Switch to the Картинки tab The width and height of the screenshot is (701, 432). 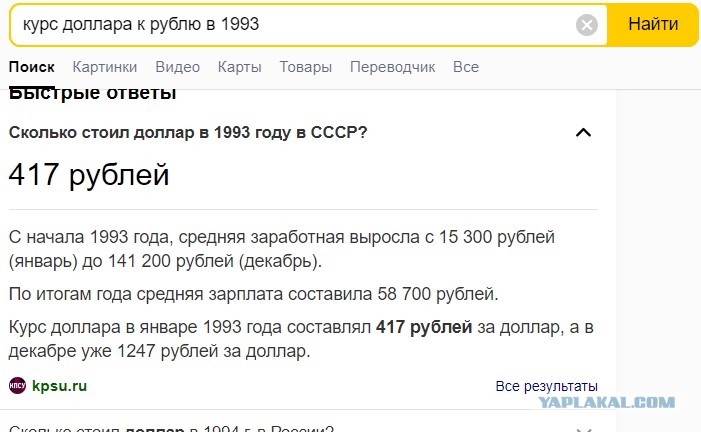[105, 67]
